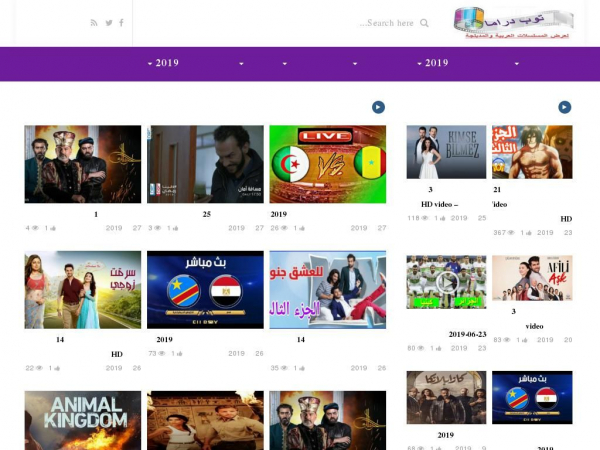Click the play circle icon above right sidebar videos
Viewport: 600px width, 450px height.
point(564,107)
